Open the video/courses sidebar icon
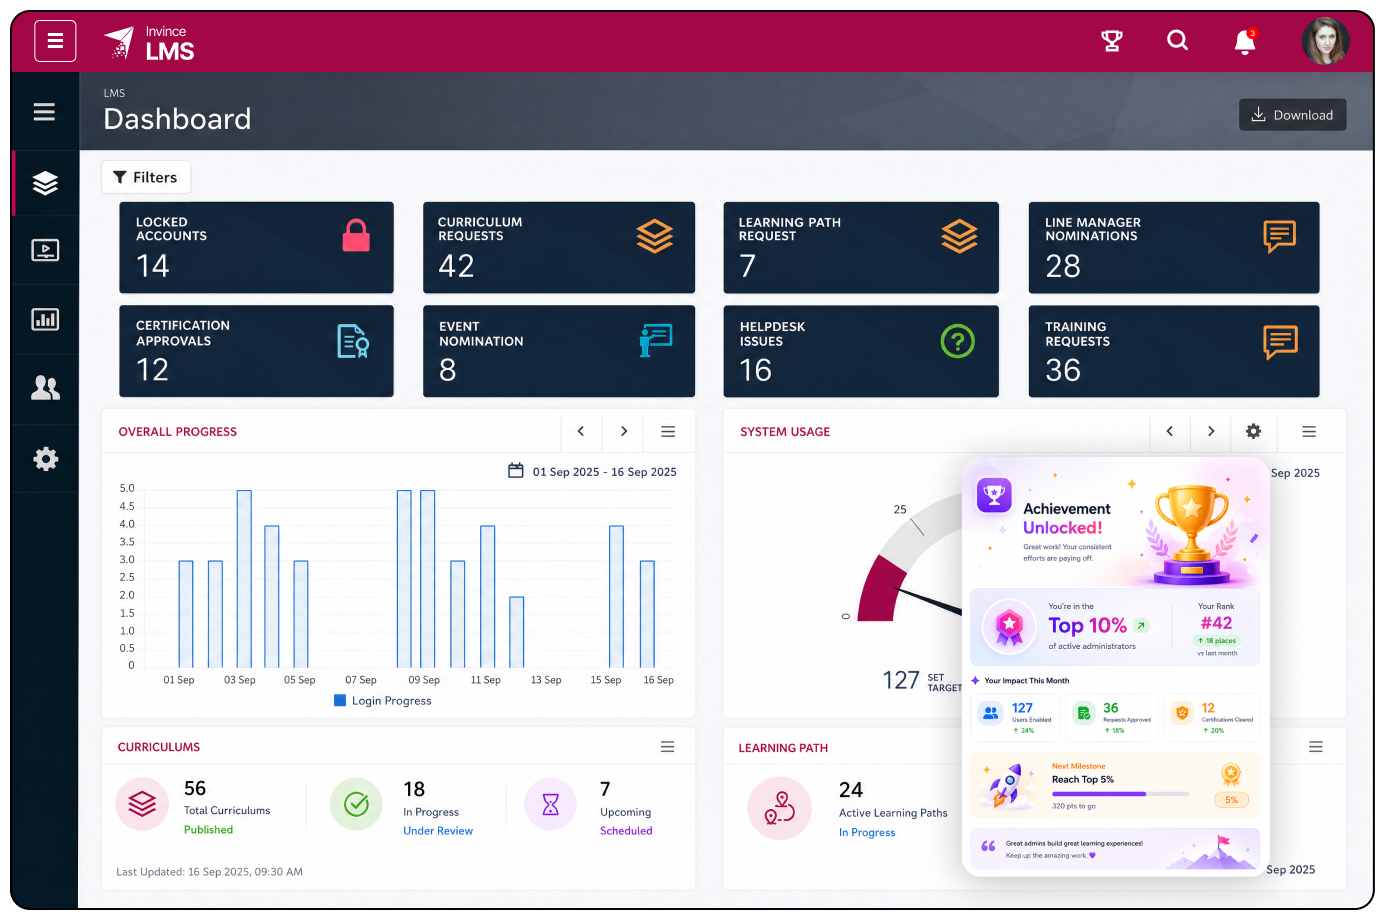The image size is (1385, 920). click(45, 250)
